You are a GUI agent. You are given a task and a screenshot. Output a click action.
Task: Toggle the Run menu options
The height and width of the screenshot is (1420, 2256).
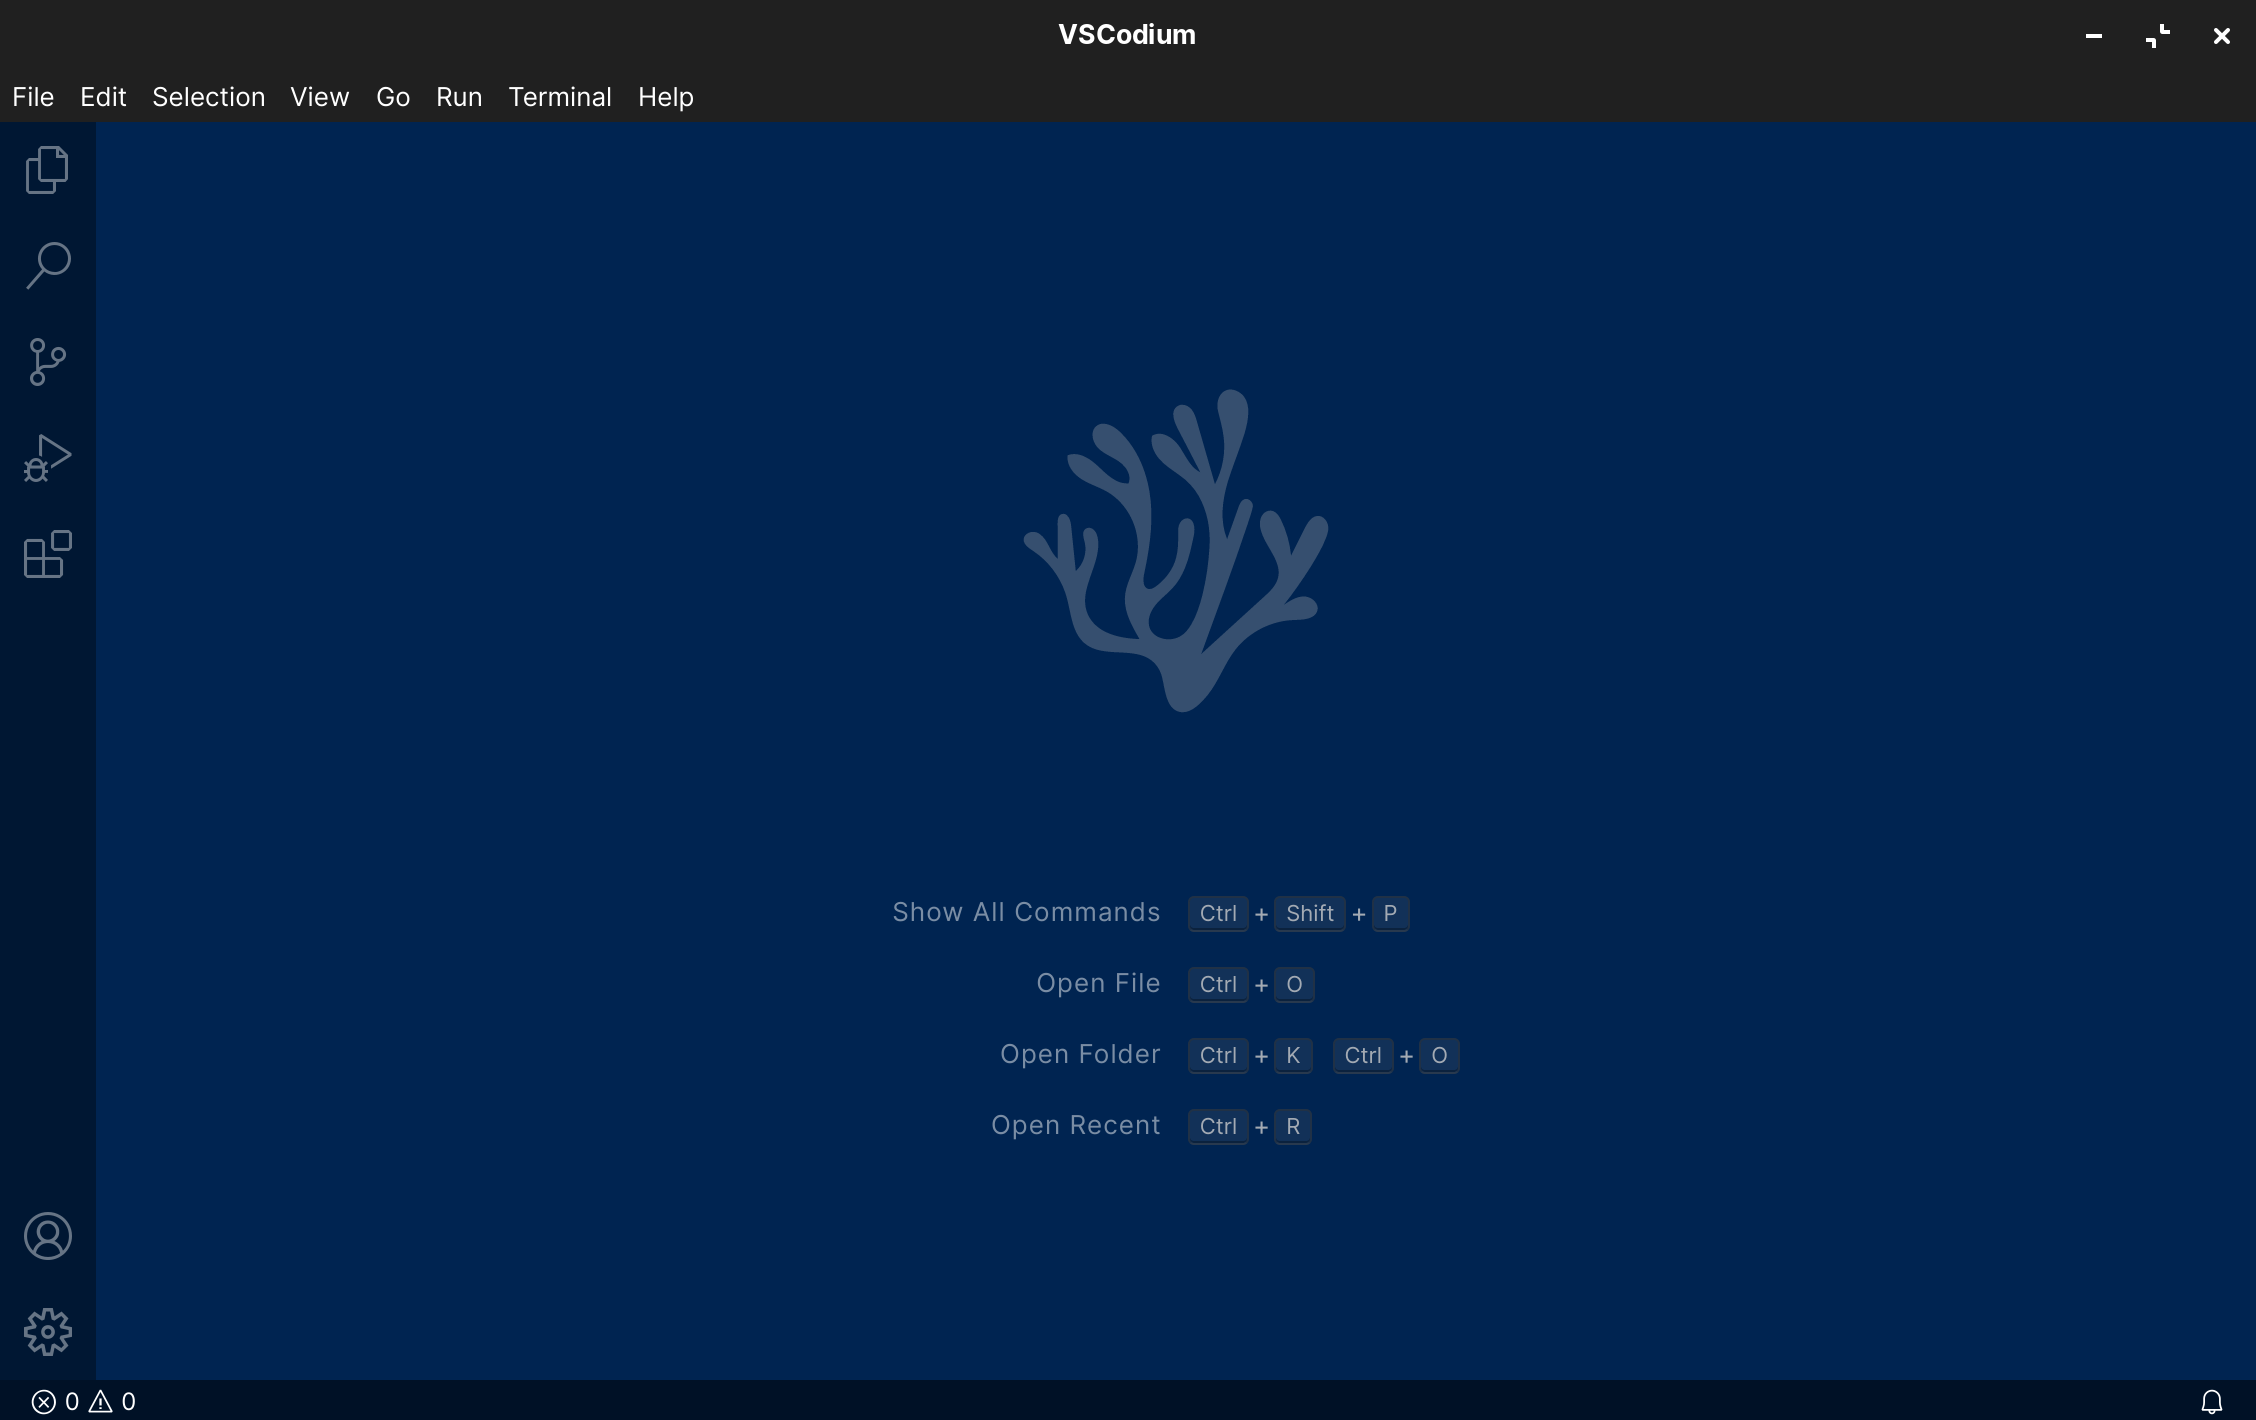[458, 97]
